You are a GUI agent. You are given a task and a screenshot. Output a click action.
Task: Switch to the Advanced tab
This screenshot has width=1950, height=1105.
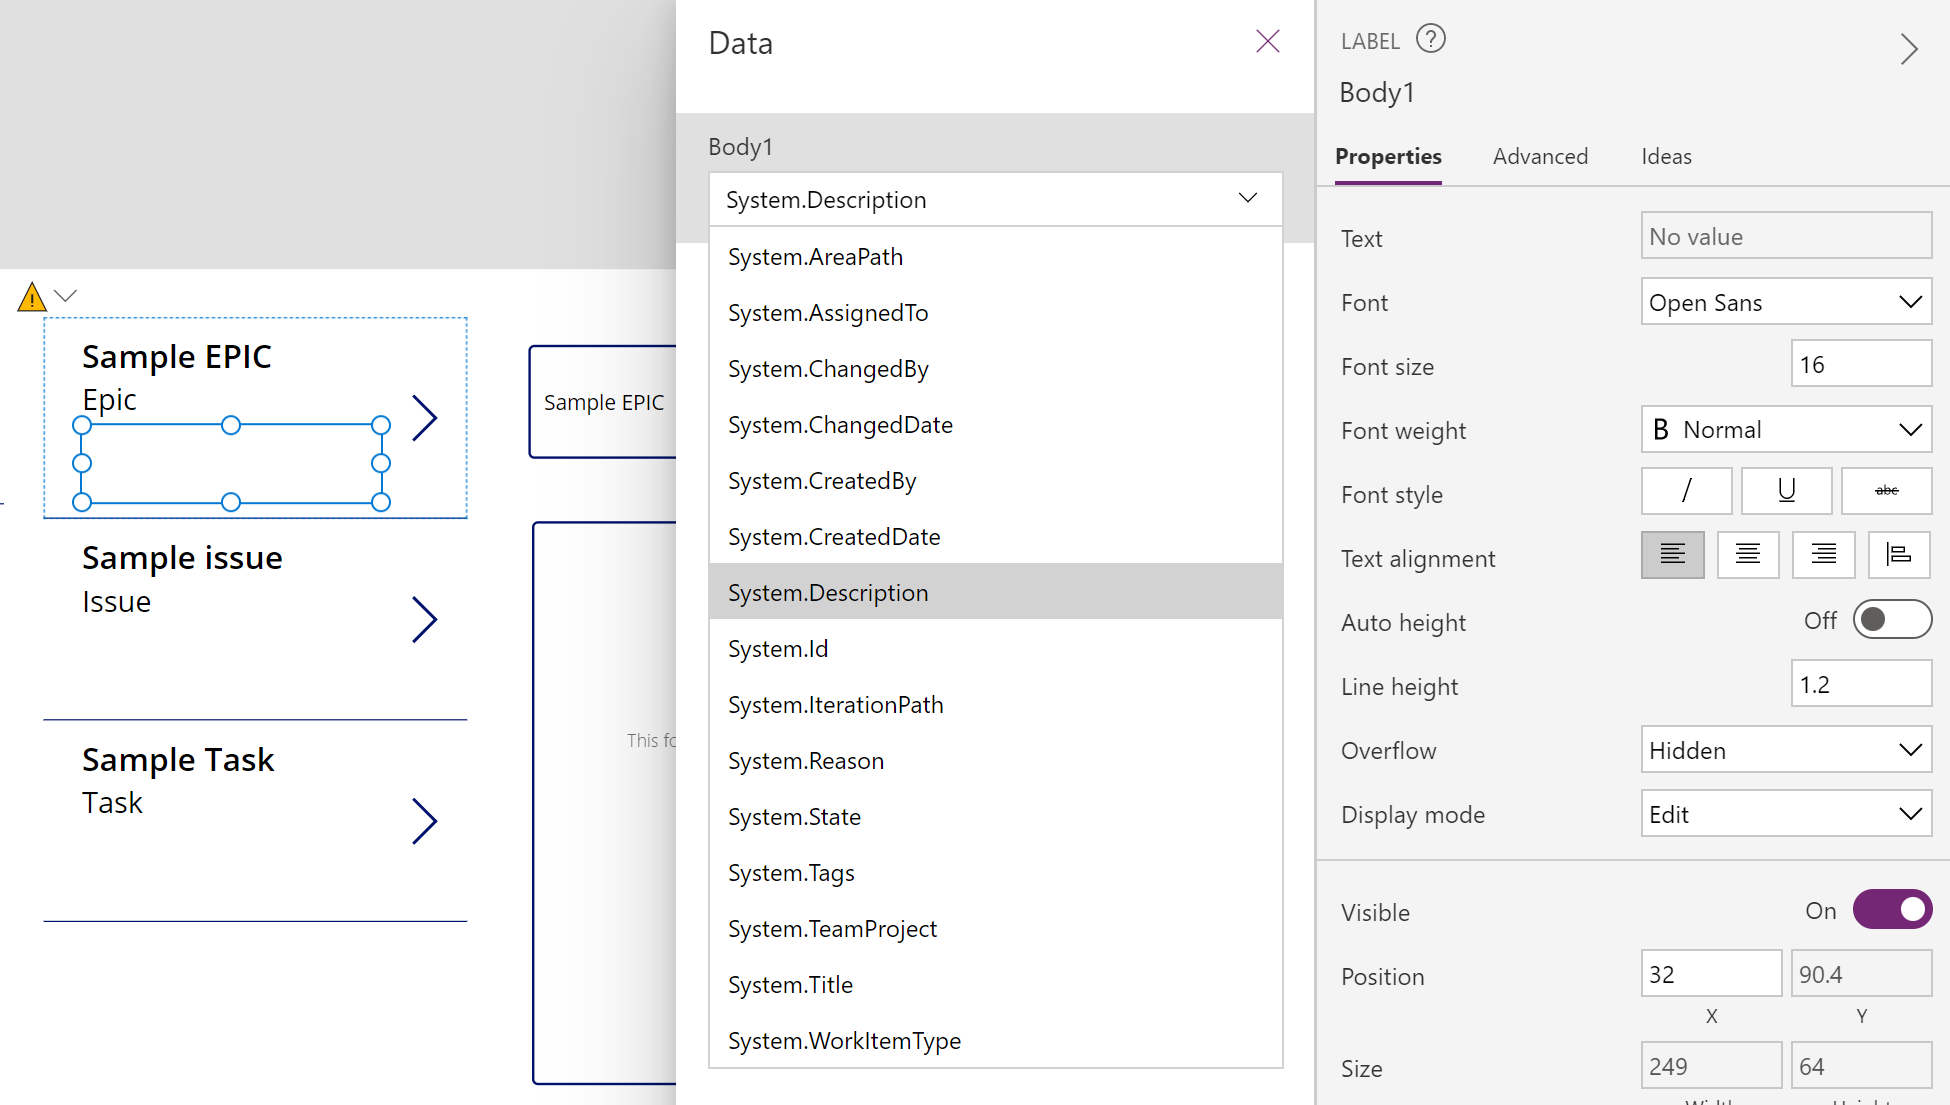pos(1540,157)
